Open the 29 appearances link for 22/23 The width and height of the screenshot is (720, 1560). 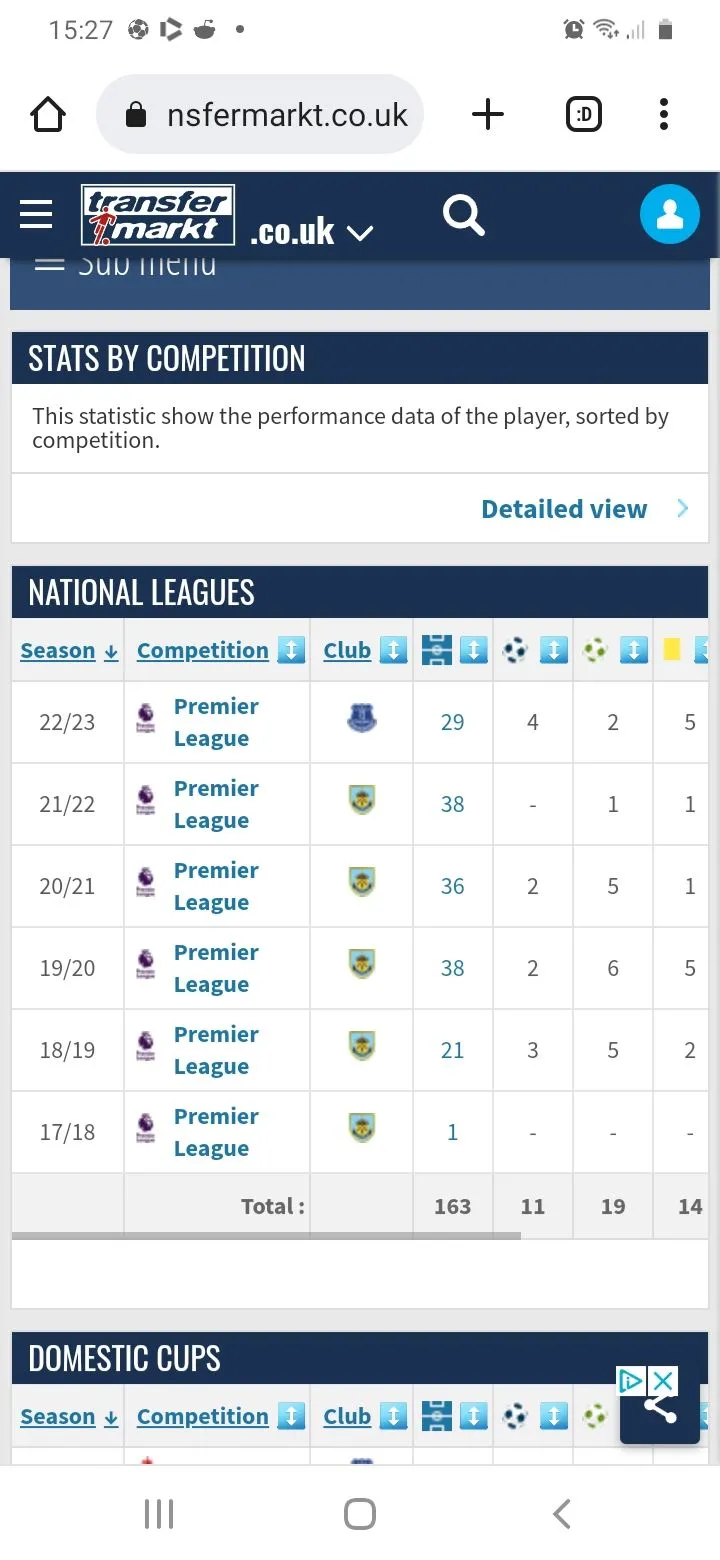(452, 722)
